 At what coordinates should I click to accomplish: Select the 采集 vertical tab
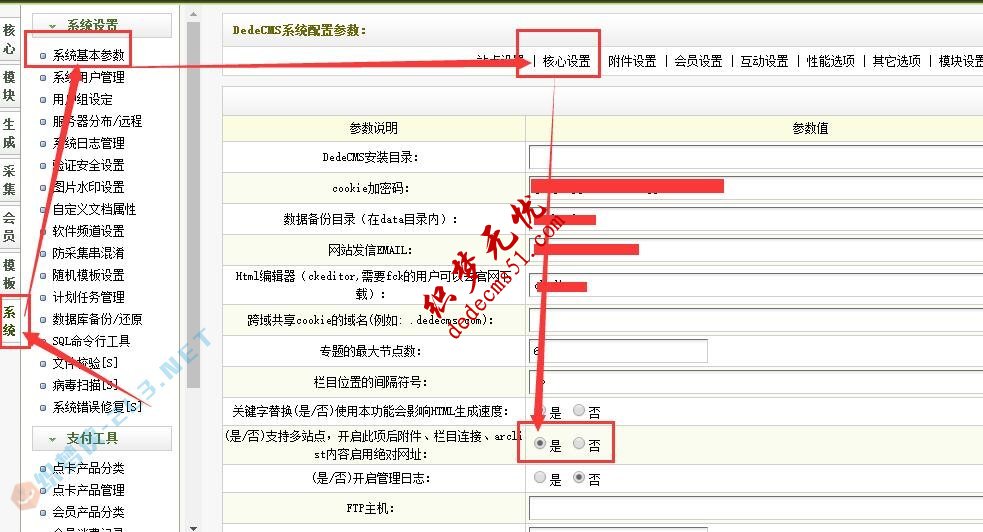[x=9, y=180]
